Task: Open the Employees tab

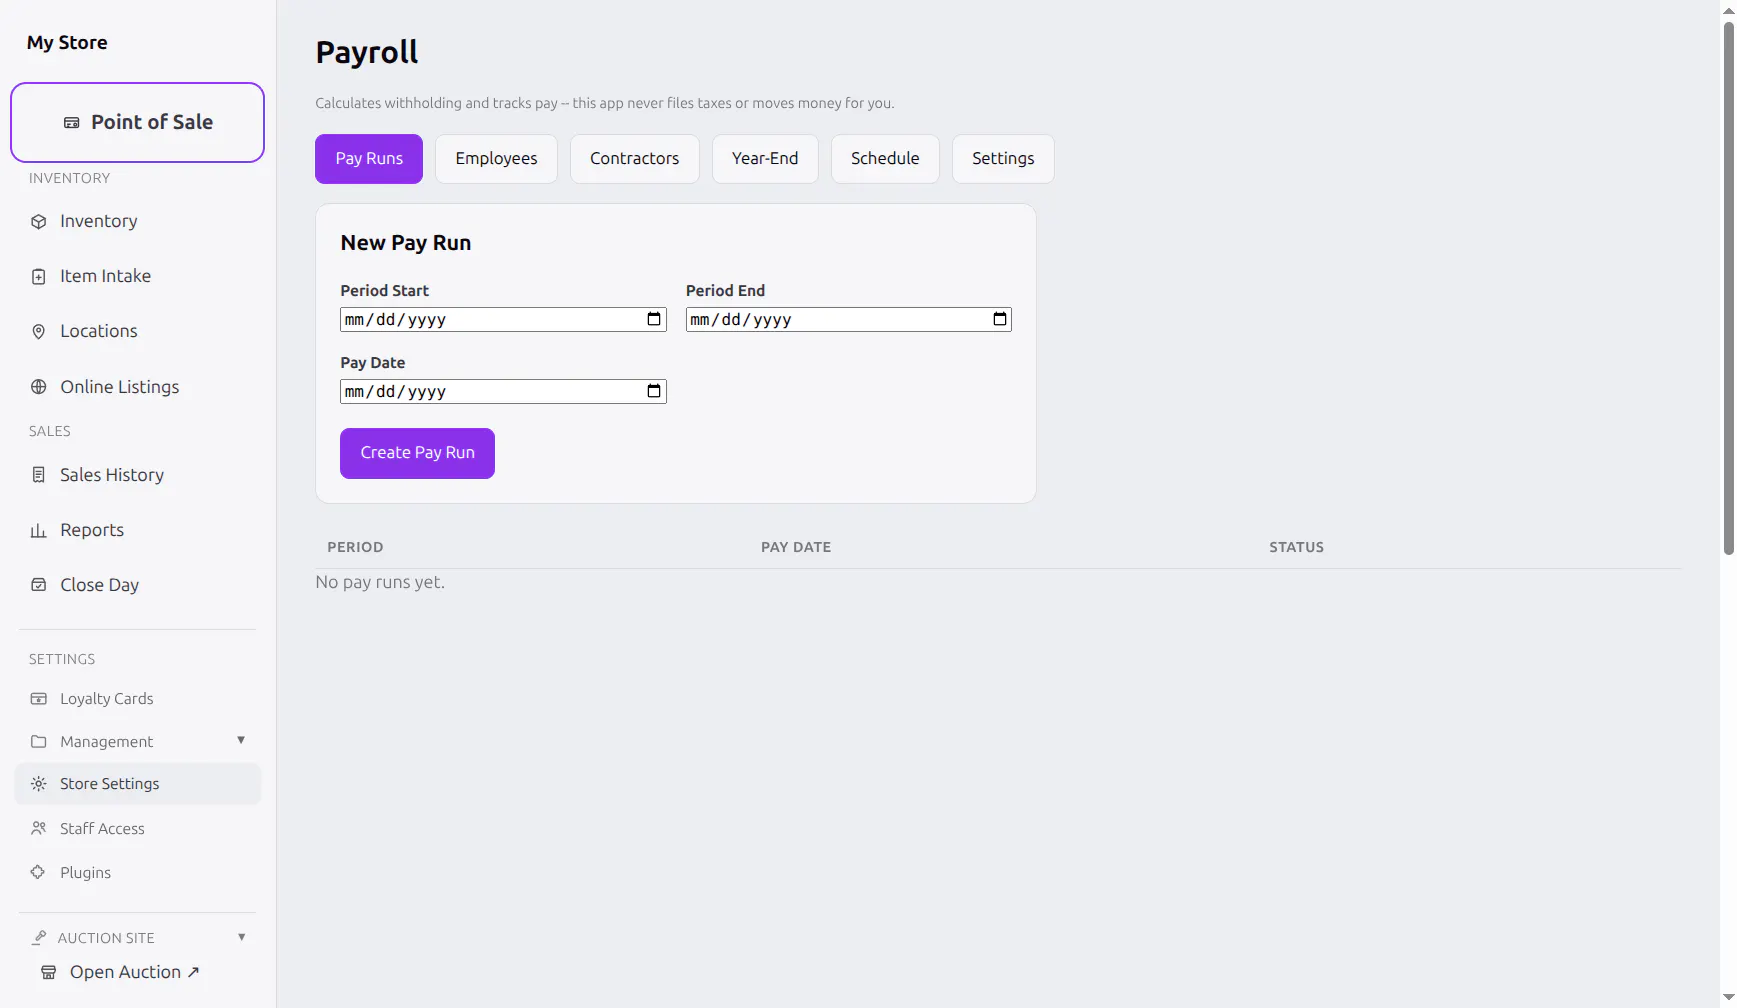Action: coord(496,159)
